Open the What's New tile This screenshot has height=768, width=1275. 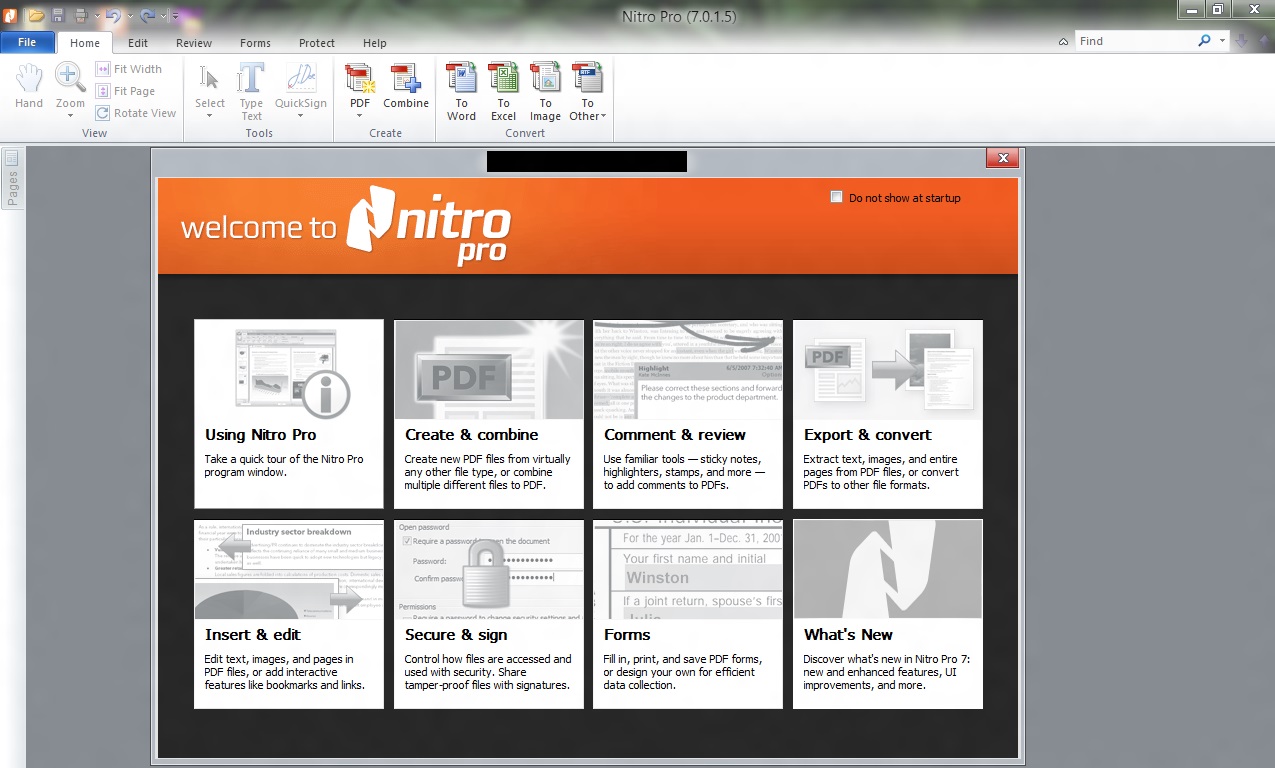(x=888, y=614)
